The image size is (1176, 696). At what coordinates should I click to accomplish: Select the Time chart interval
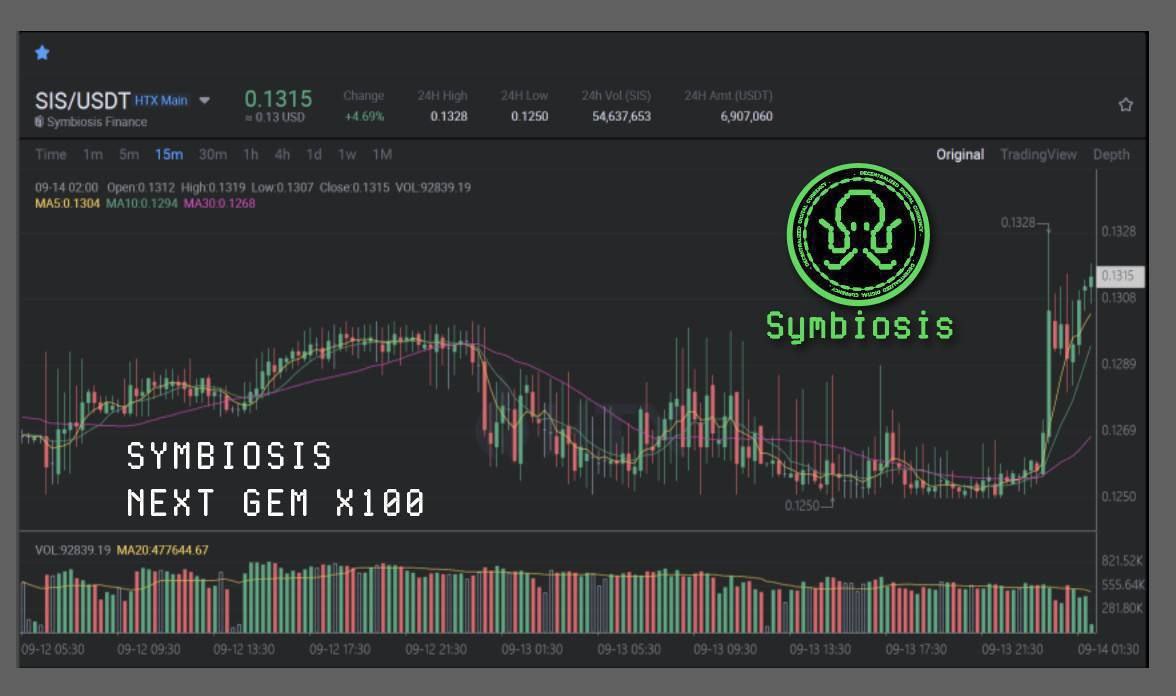(50, 154)
